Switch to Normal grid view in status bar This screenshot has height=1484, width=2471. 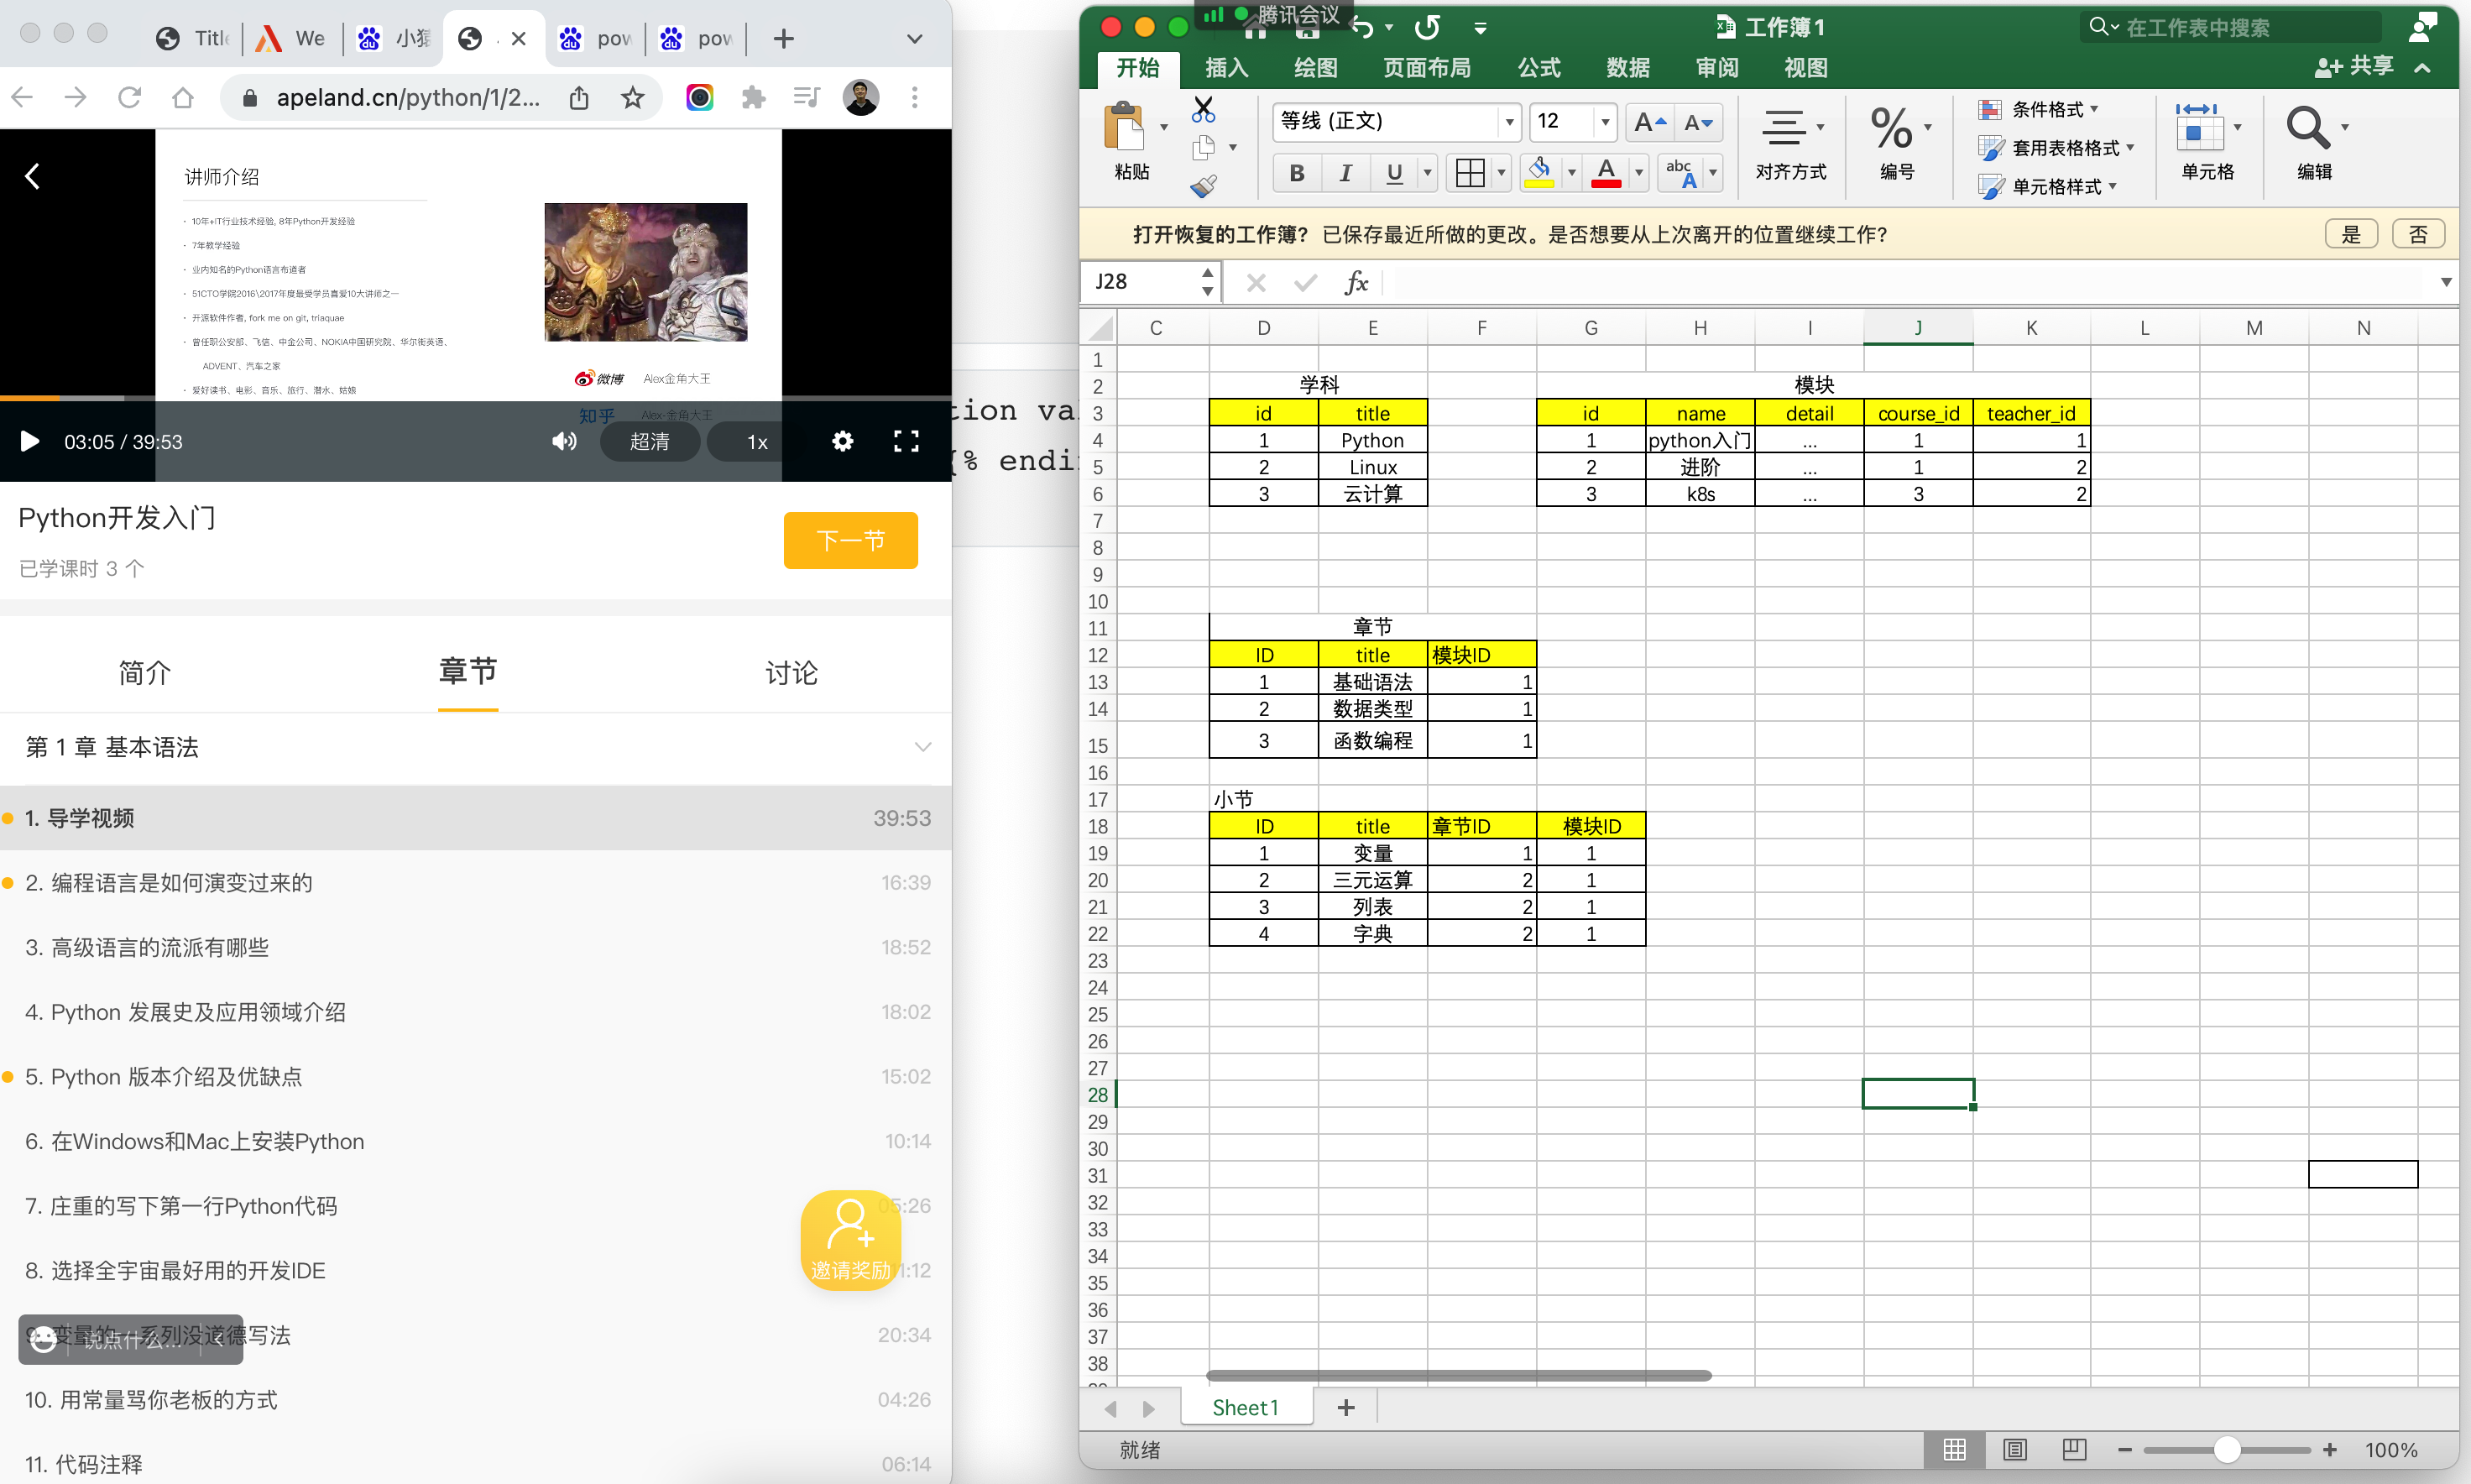(x=1955, y=1450)
